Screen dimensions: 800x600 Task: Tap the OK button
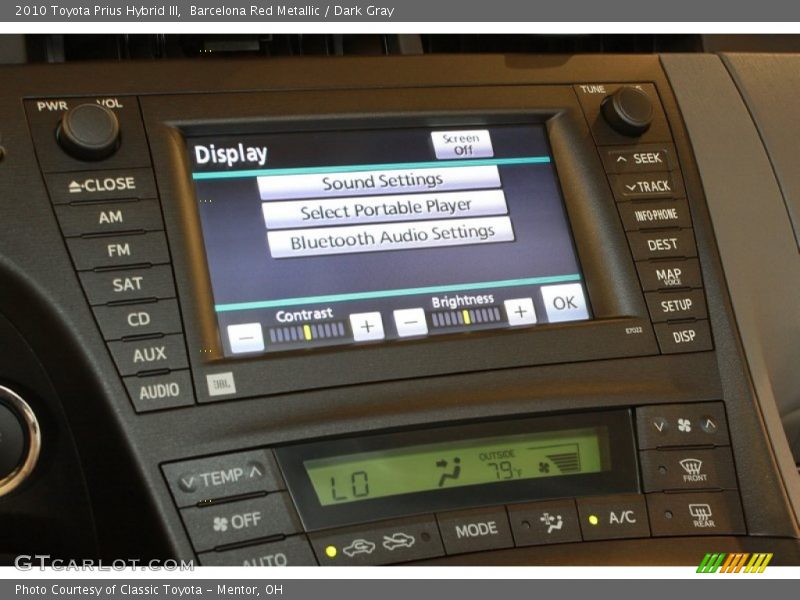pos(564,302)
